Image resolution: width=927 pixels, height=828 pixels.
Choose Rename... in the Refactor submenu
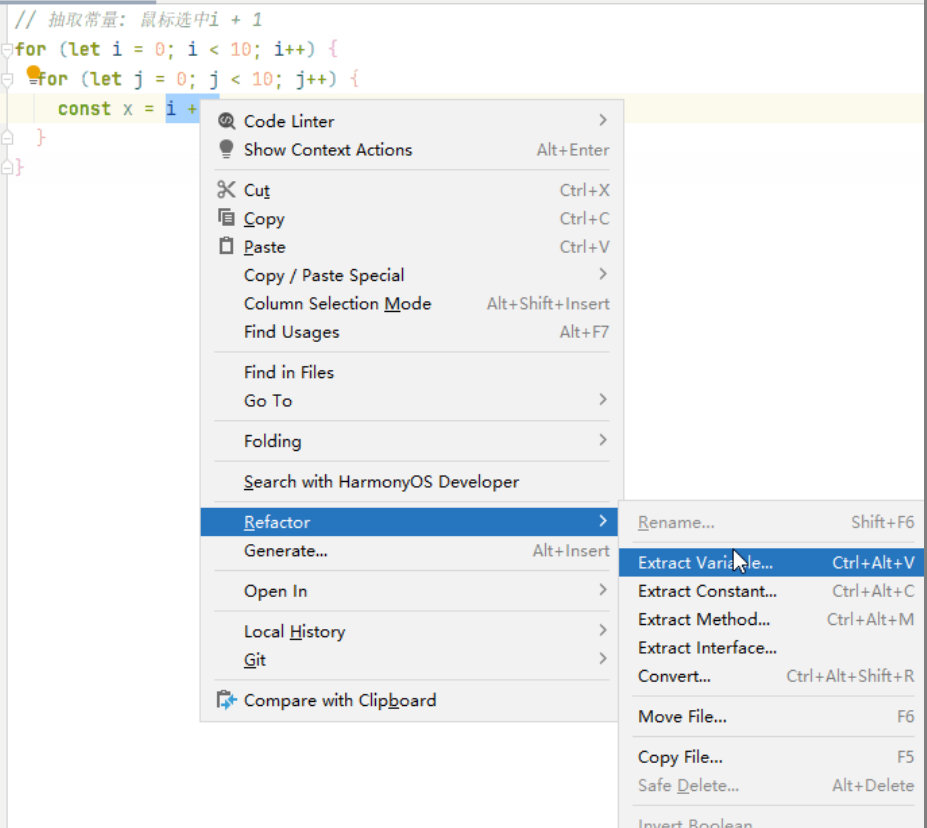[773, 522]
